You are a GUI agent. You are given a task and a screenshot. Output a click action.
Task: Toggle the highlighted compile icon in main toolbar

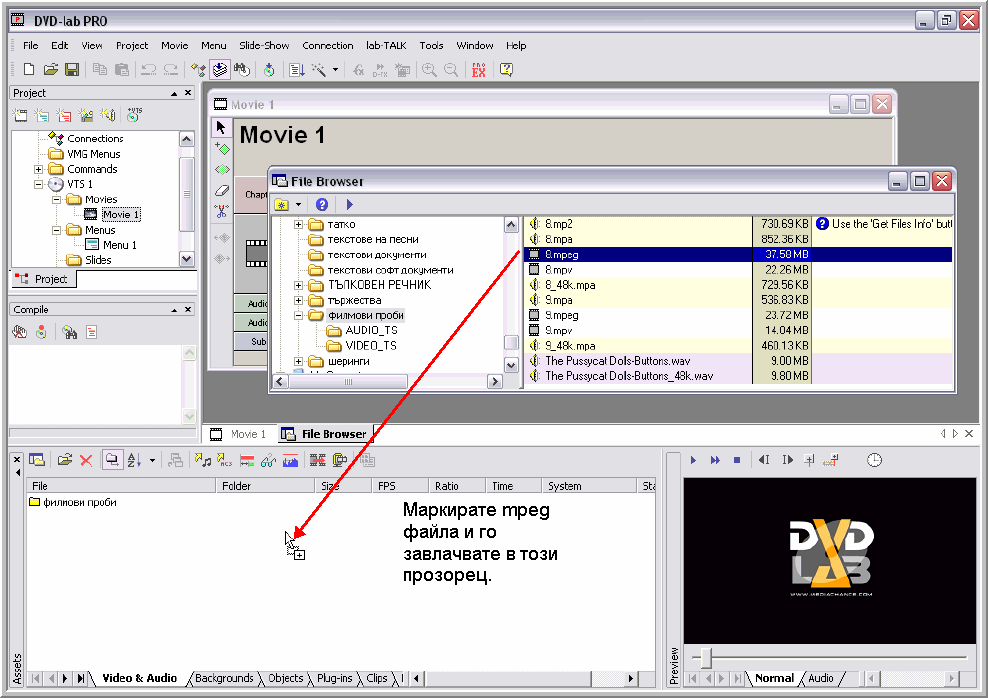coord(220,69)
